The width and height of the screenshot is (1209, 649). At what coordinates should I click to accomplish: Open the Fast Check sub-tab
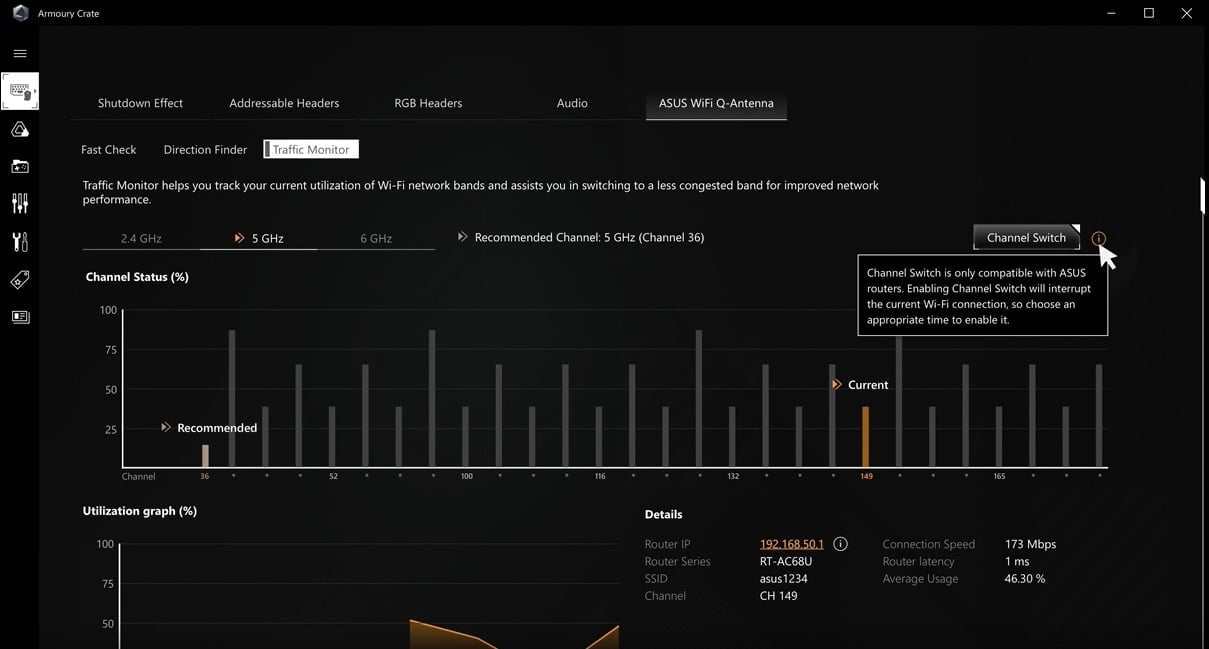[x=108, y=150]
